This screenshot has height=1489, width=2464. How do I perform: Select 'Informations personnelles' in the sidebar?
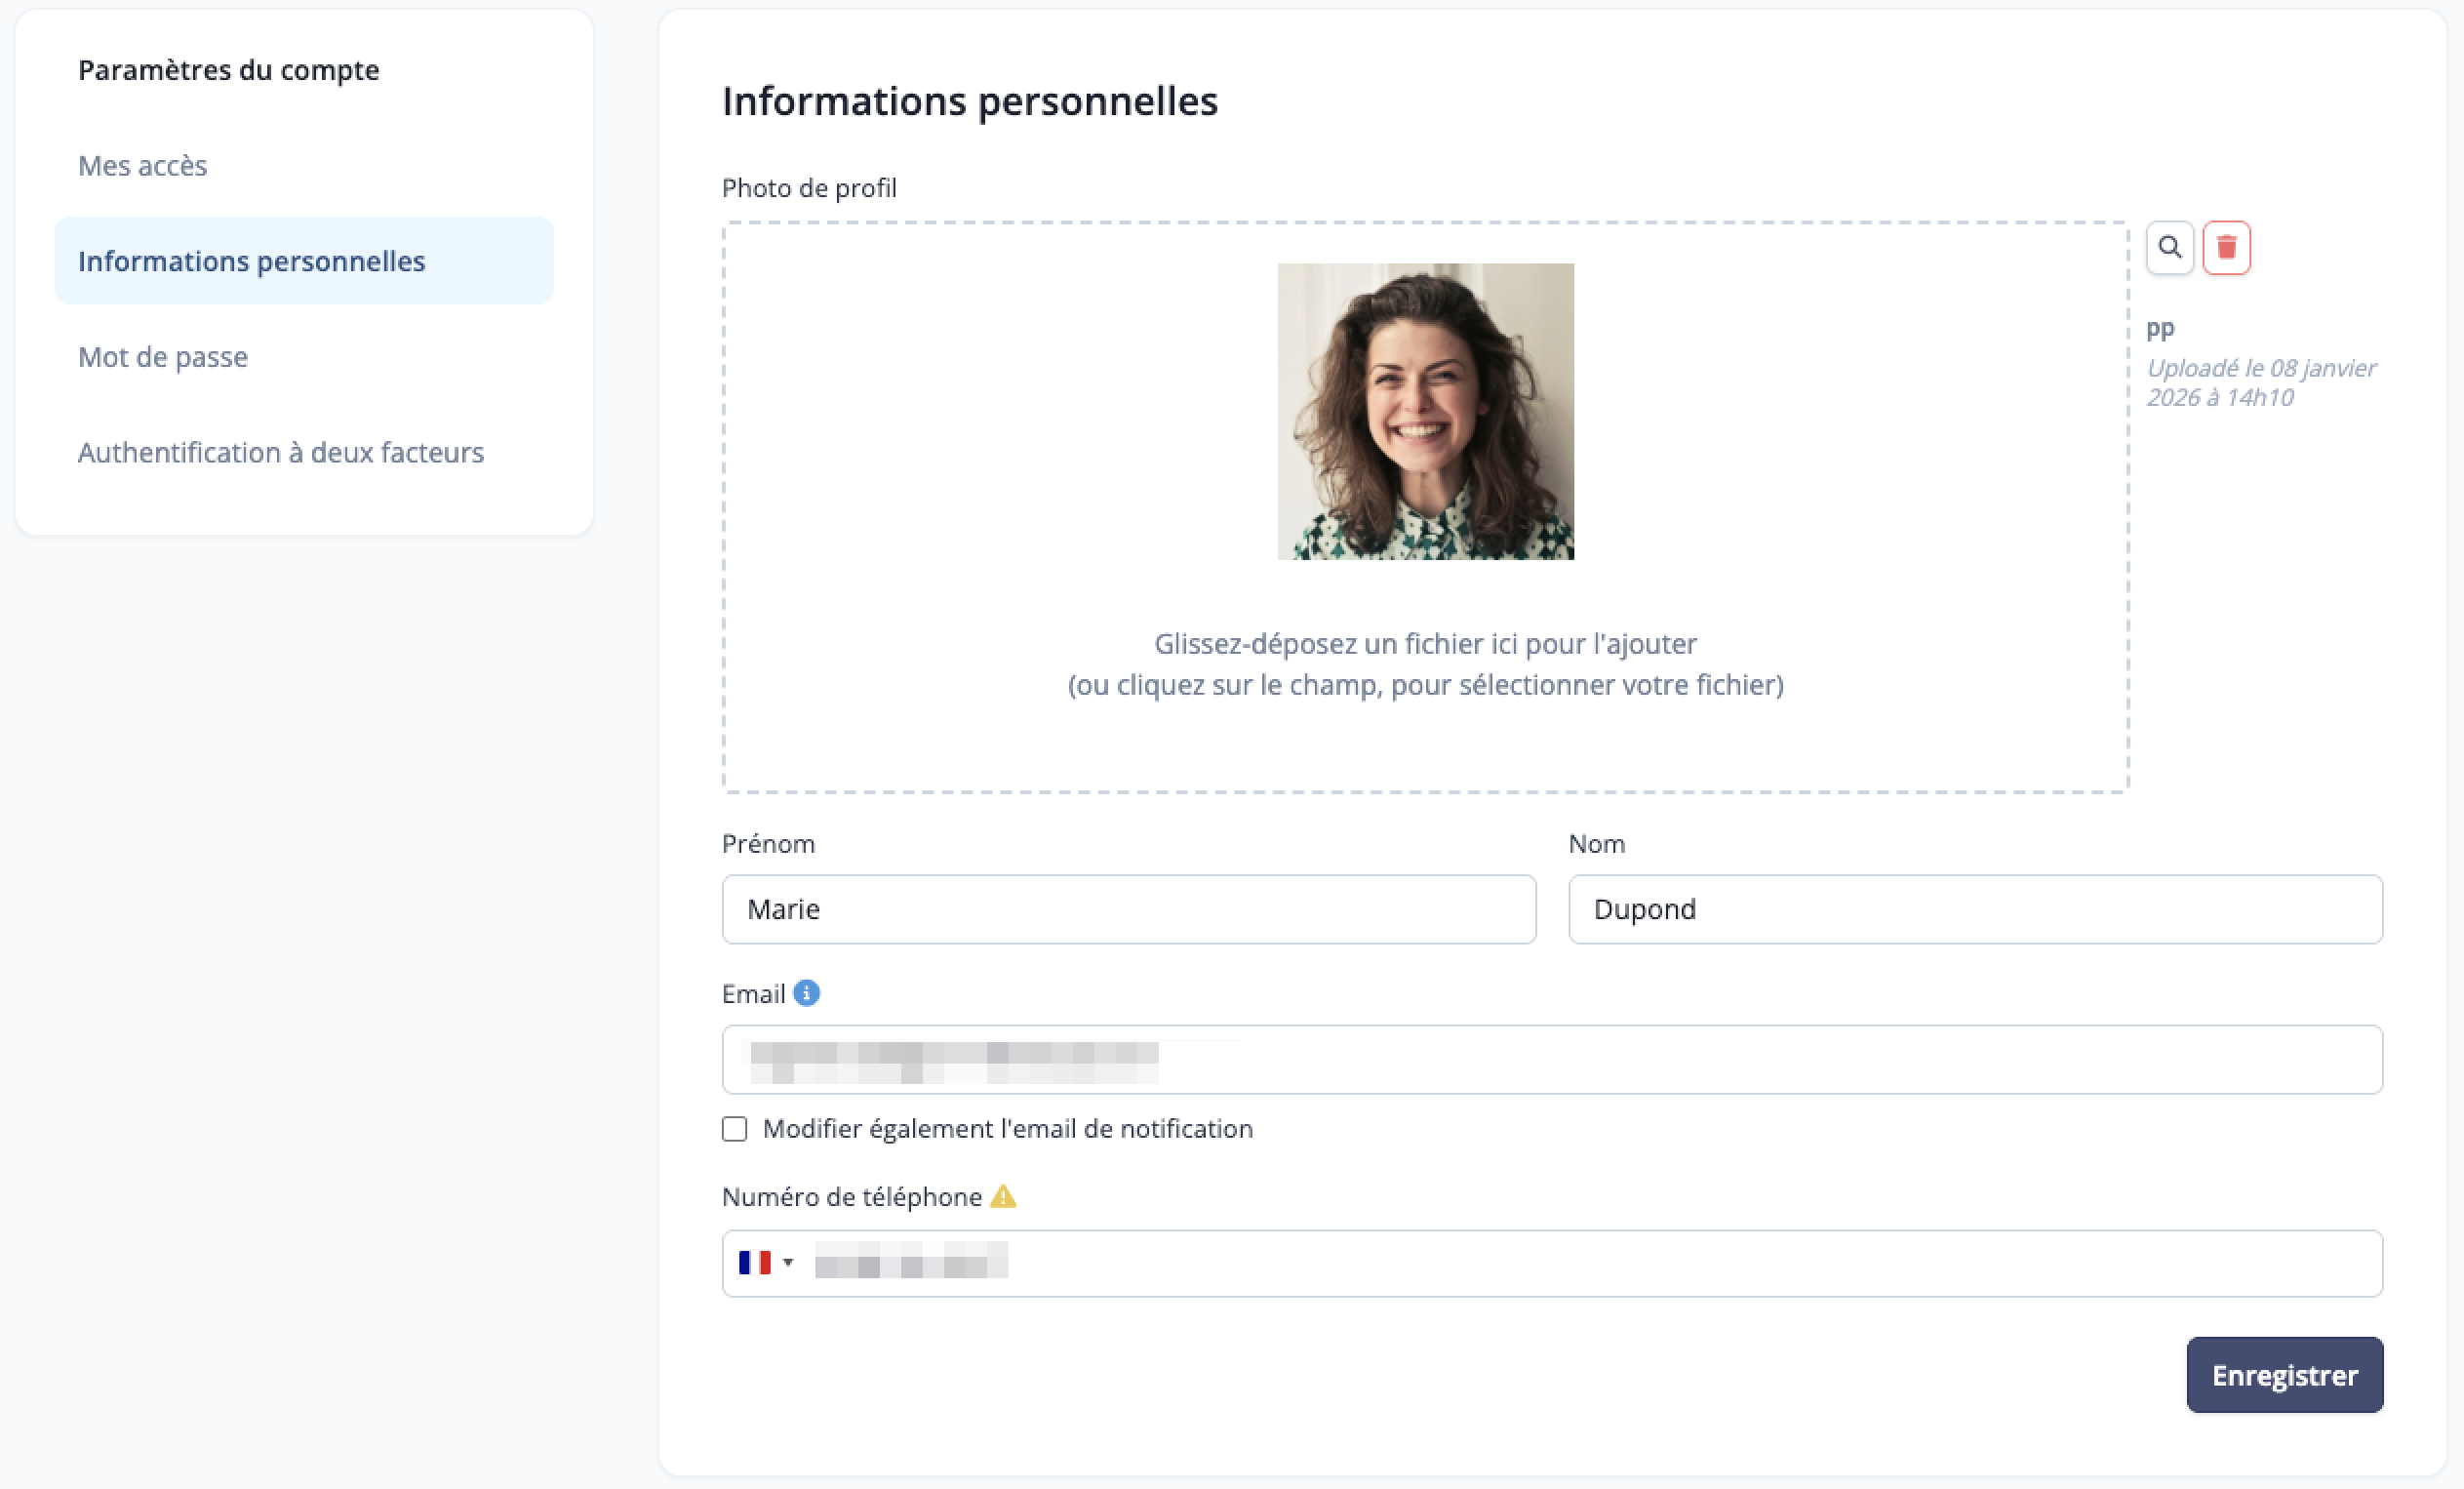(252, 261)
